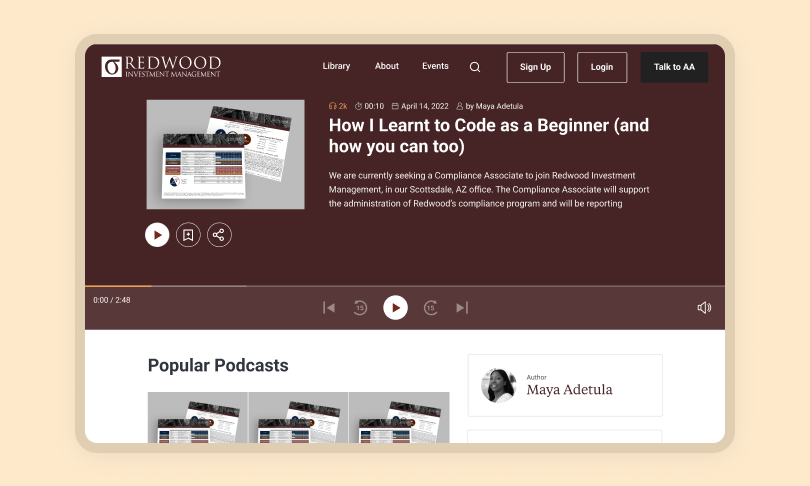Click the Sign Up button
Viewport: 810px width, 486px height.
coord(536,67)
